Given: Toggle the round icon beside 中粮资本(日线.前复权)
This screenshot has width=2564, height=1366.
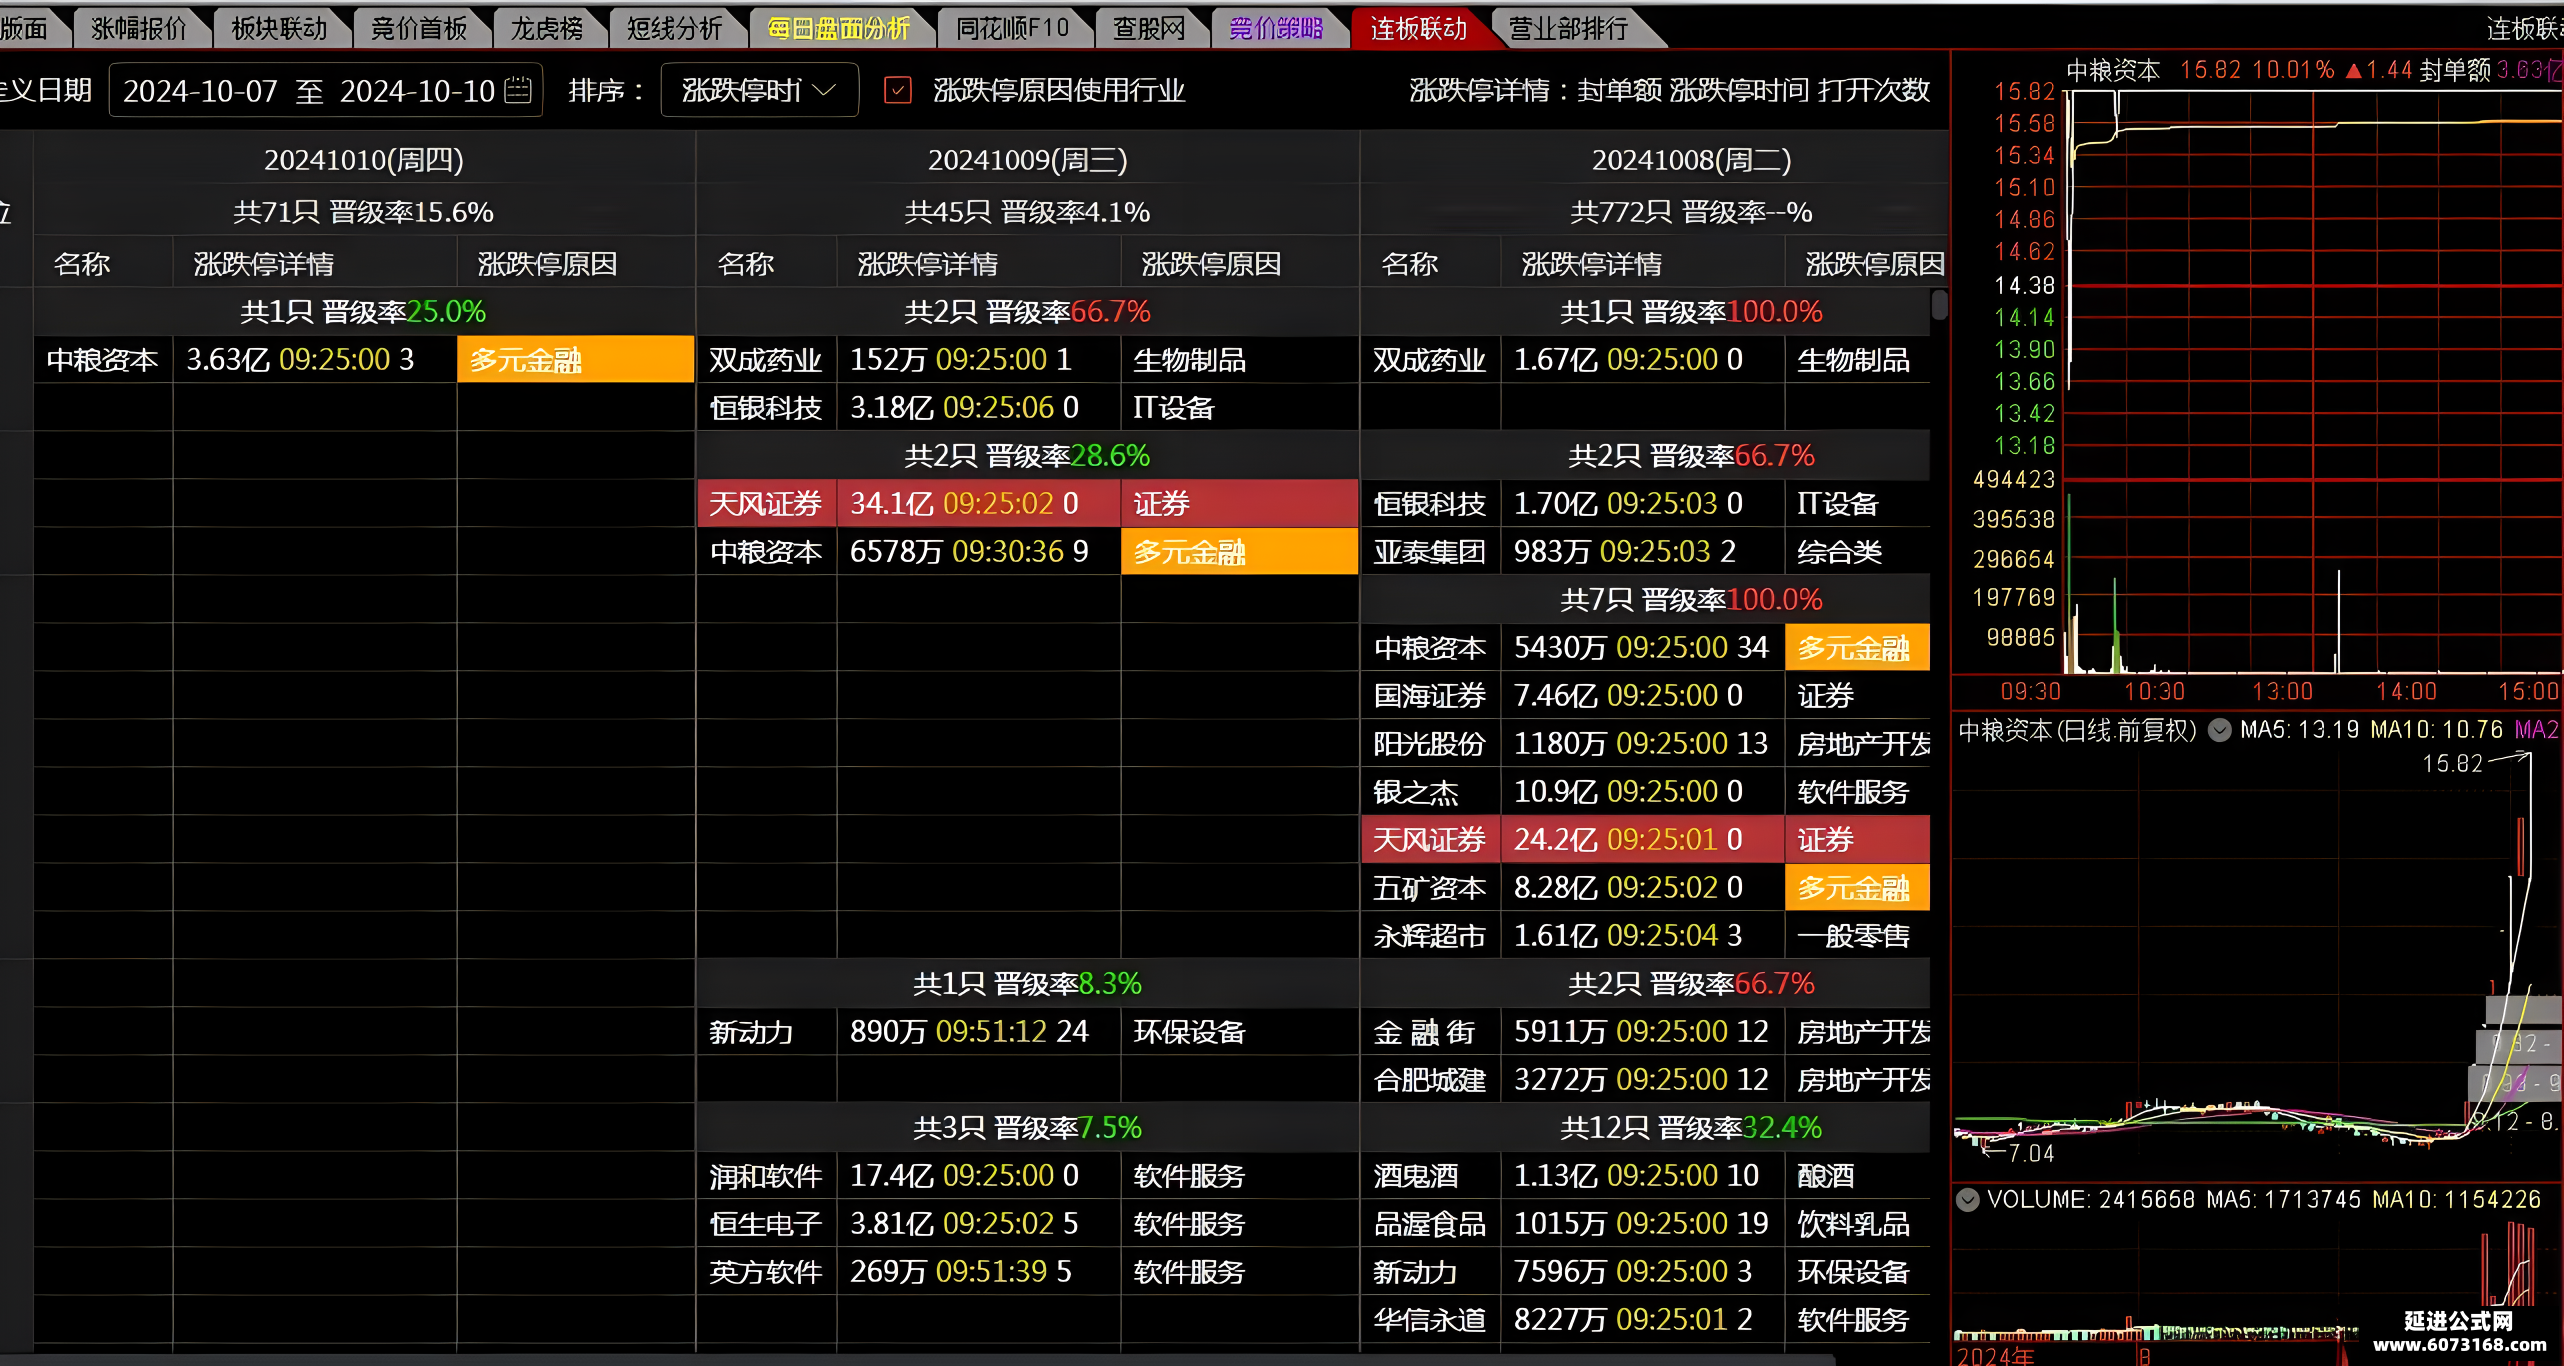Looking at the screenshot, I should (x=2219, y=730).
